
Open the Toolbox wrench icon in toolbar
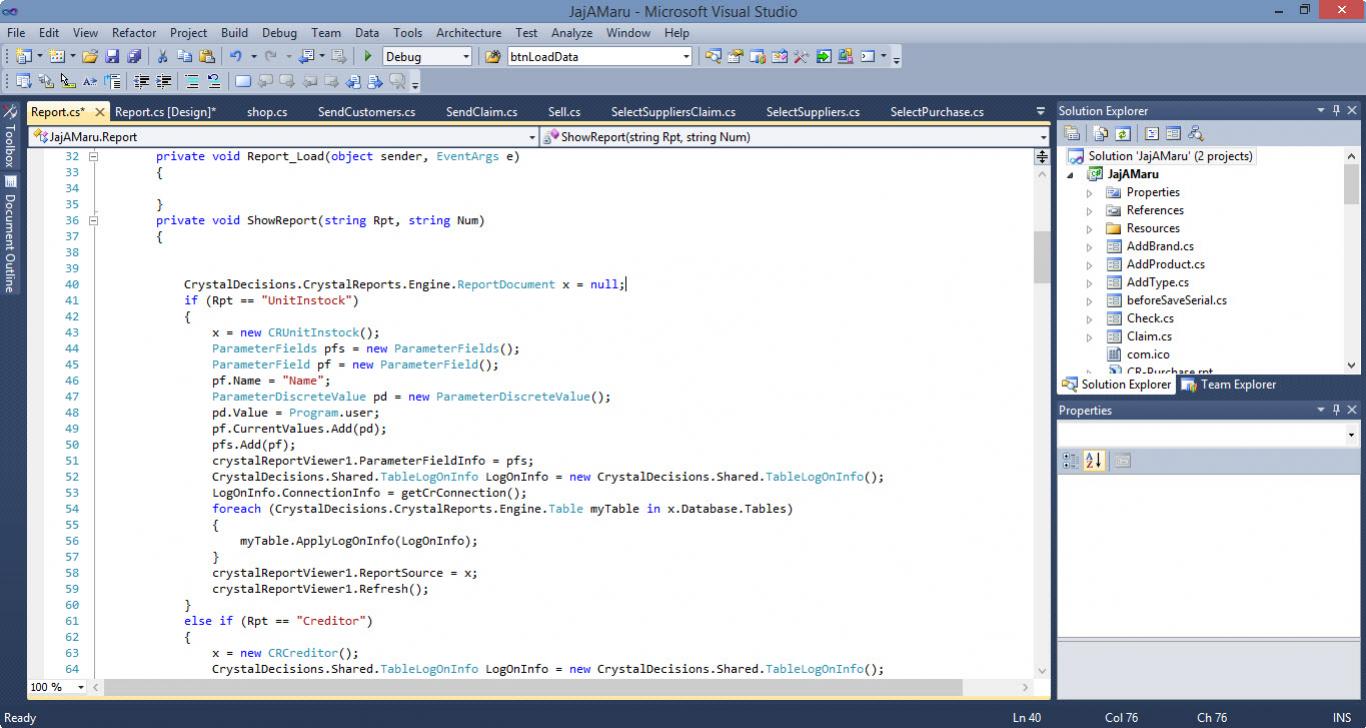pyautogui.click(x=801, y=57)
